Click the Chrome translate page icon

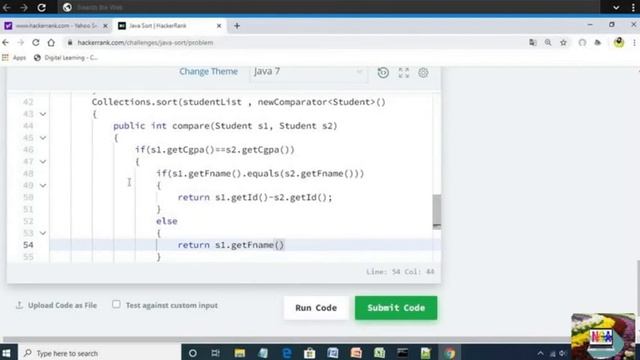coord(533,42)
